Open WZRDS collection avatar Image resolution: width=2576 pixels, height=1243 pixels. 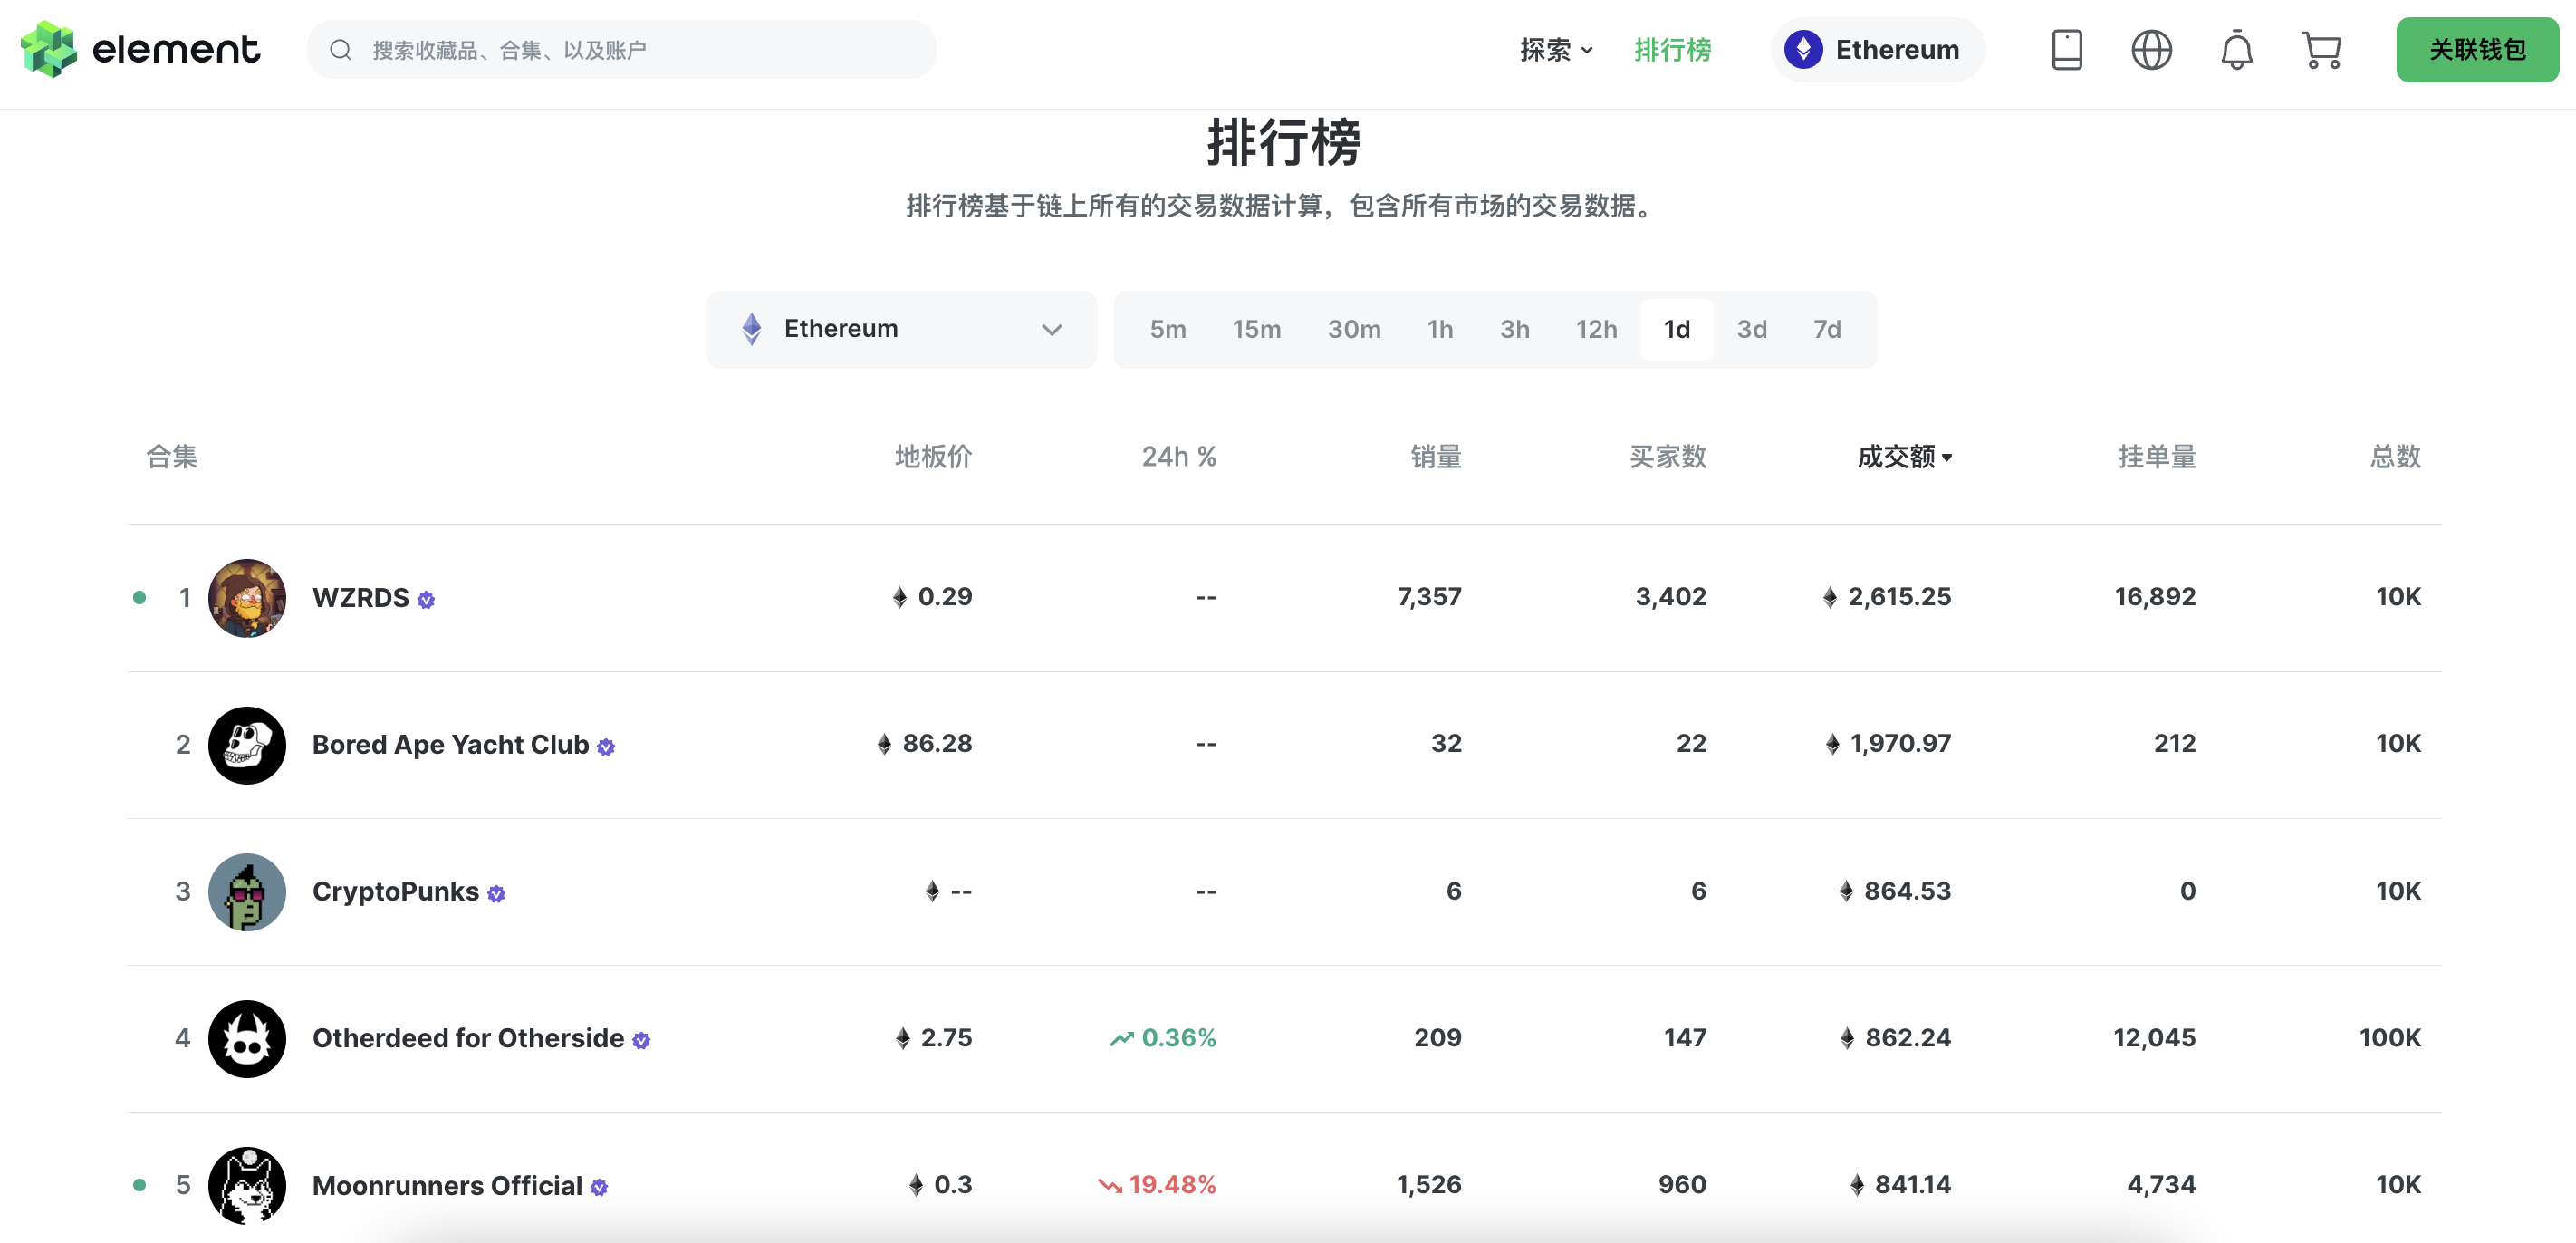[x=247, y=598]
